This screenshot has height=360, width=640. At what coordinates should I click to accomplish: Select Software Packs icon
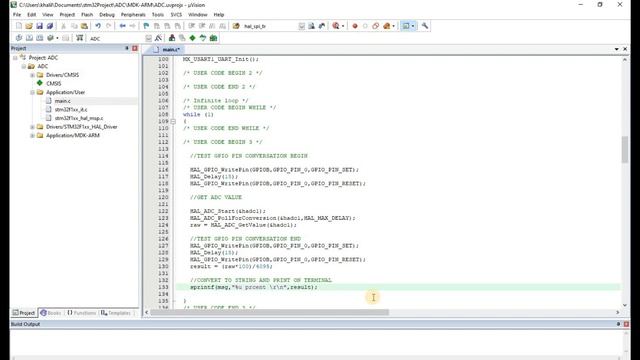pyautogui.click(x=203, y=38)
